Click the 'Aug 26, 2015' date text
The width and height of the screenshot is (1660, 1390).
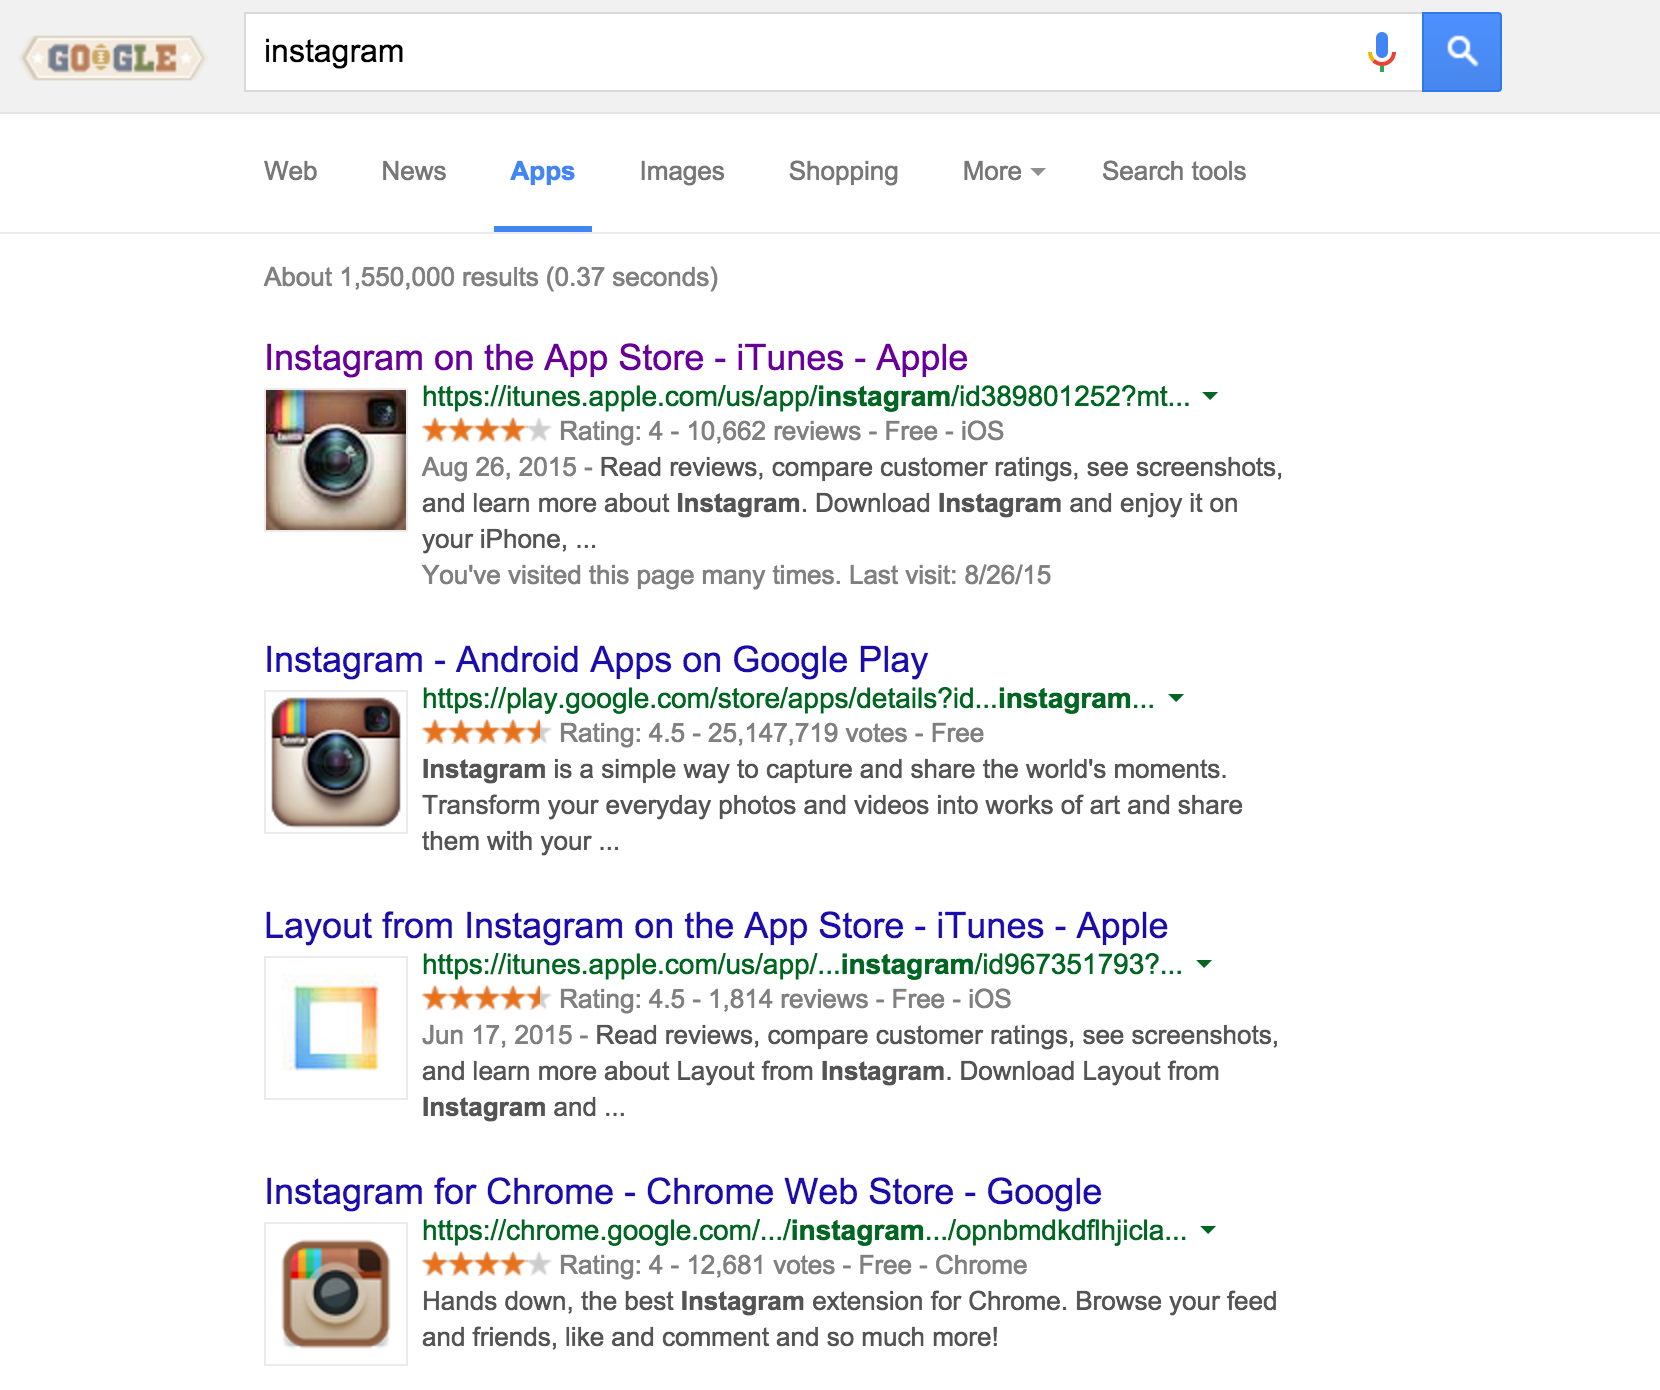pyautogui.click(x=499, y=467)
